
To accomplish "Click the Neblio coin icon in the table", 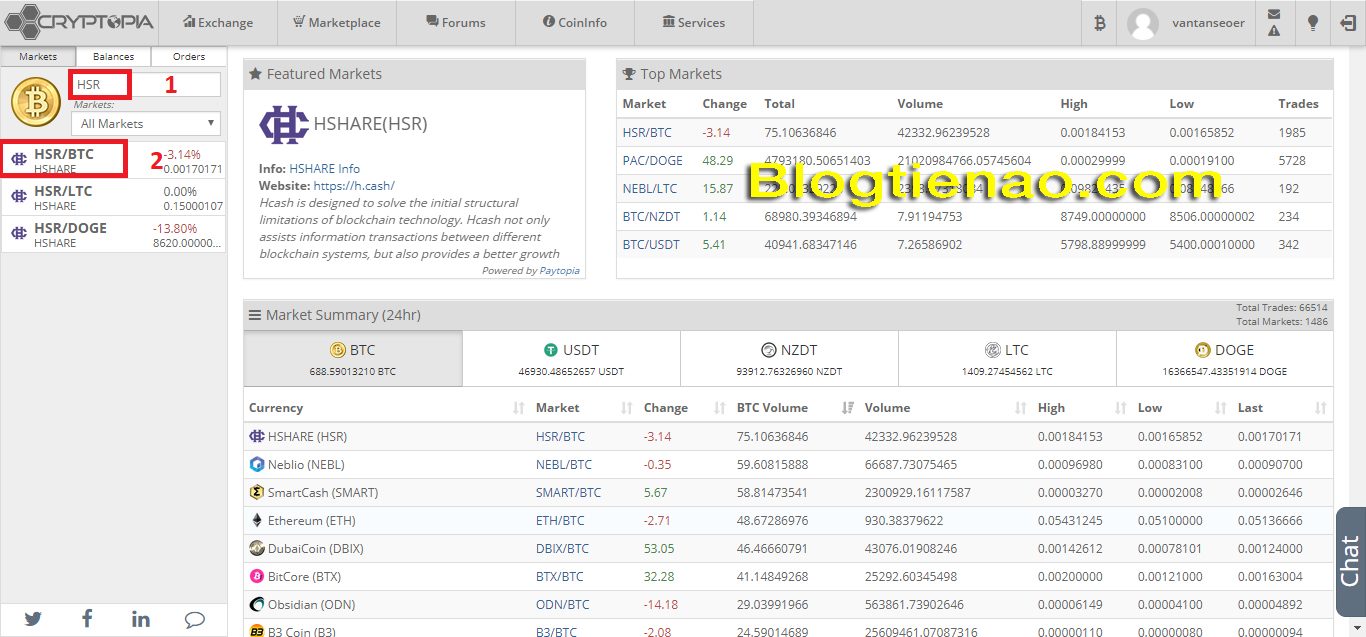I will coord(257,464).
